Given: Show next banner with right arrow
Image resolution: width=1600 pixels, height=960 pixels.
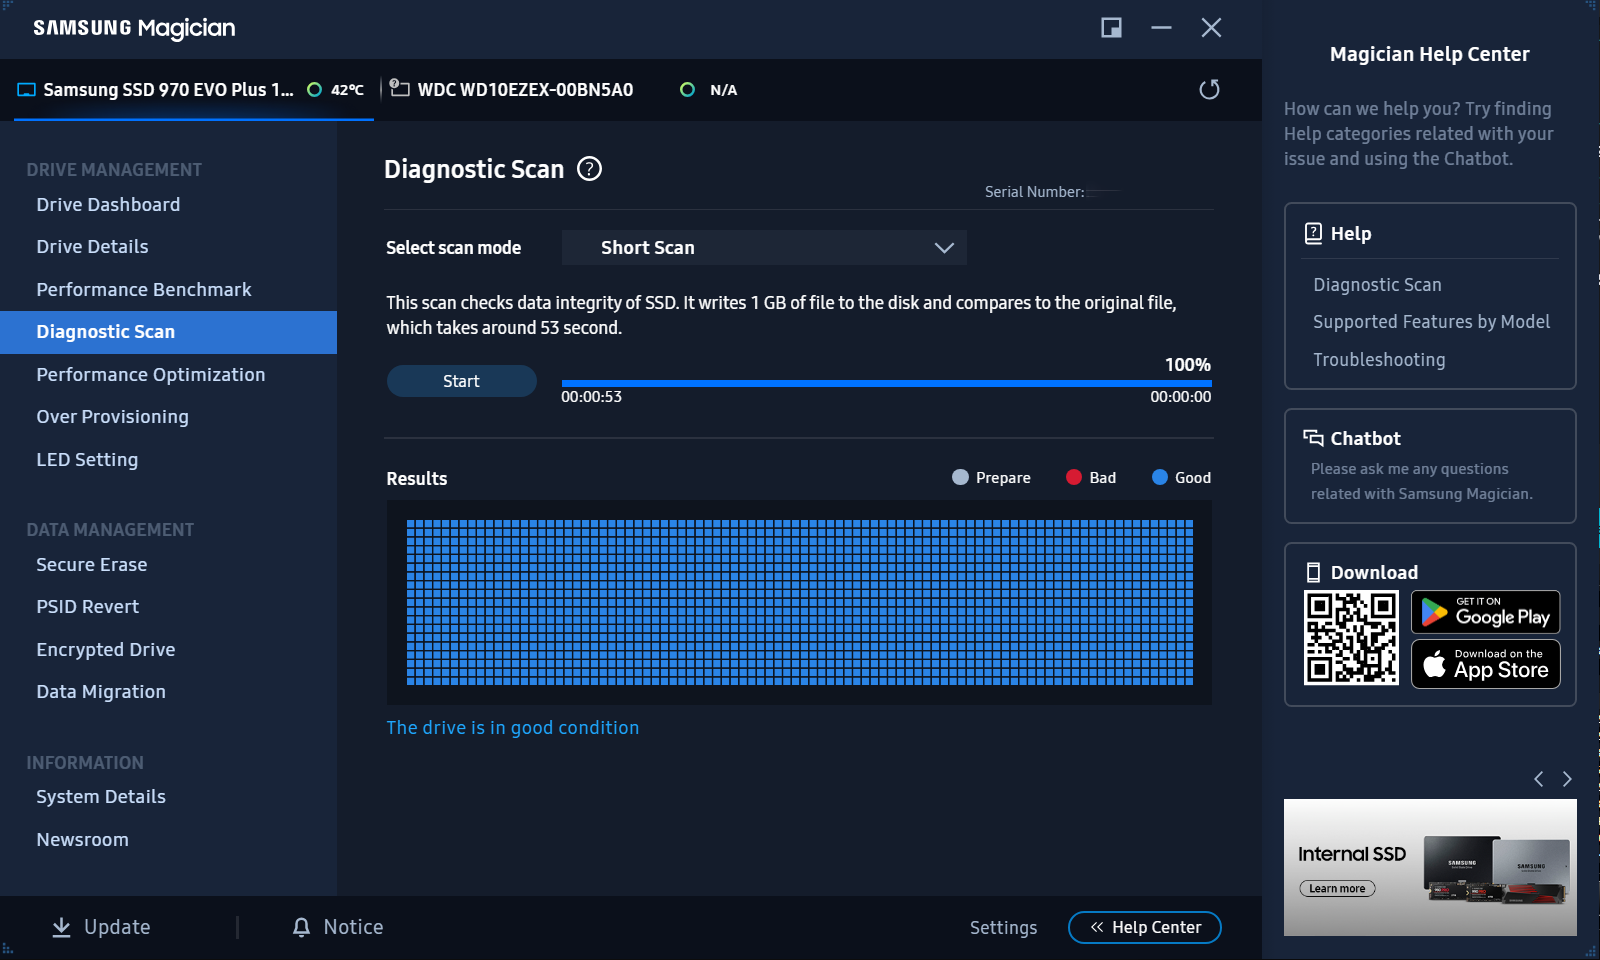Looking at the screenshot, I should (x=1567, y=779).
